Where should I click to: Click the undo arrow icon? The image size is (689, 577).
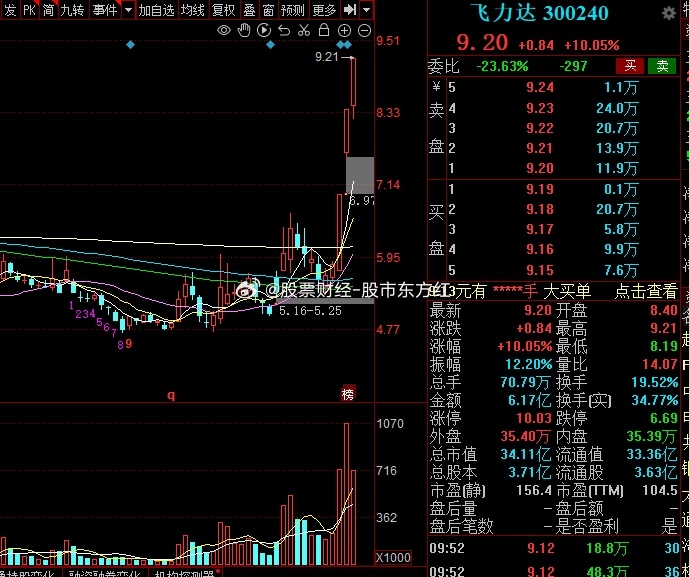283,30
